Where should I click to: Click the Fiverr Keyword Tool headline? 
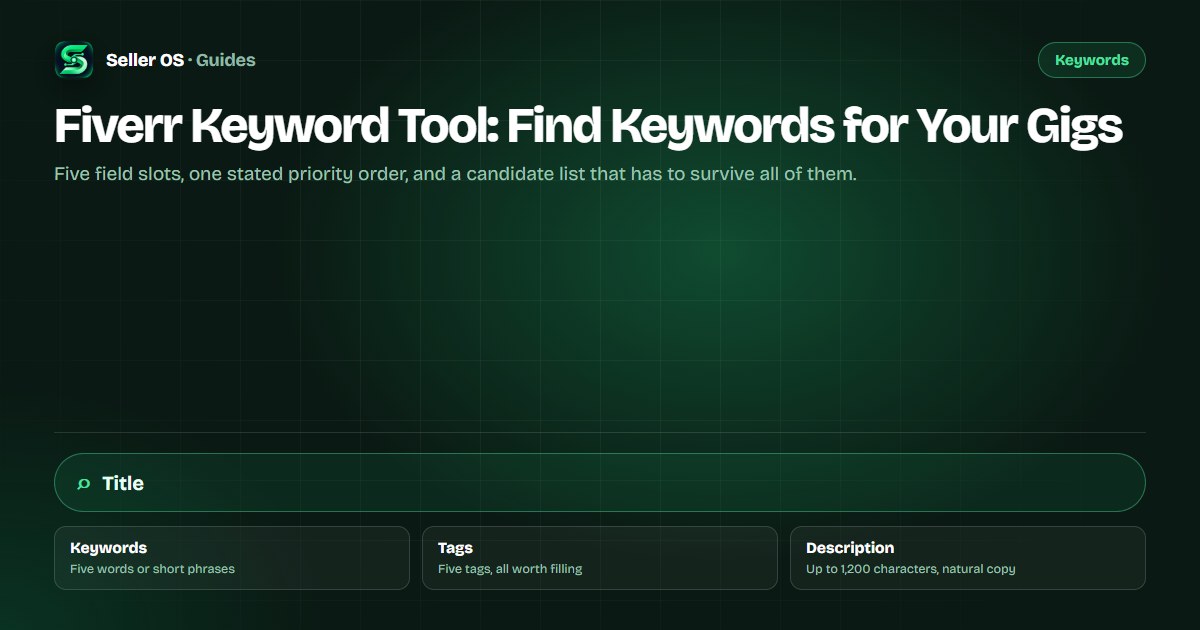coord(588,128)
